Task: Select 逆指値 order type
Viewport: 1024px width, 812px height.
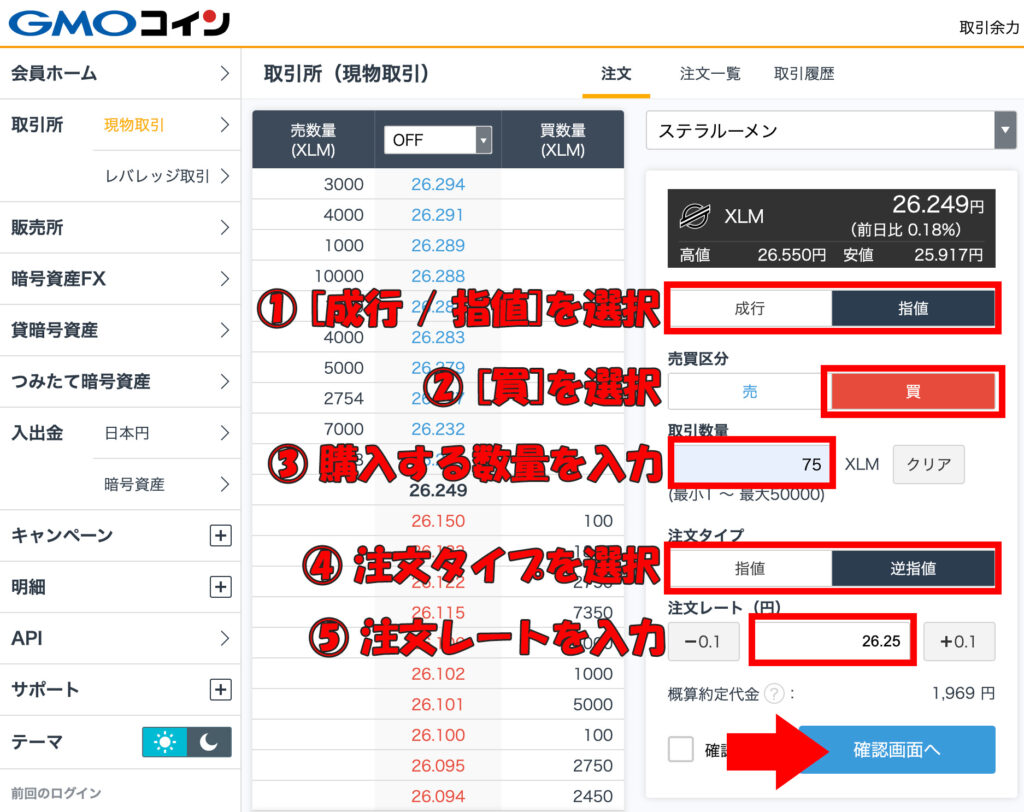Action: pos(913,568)
